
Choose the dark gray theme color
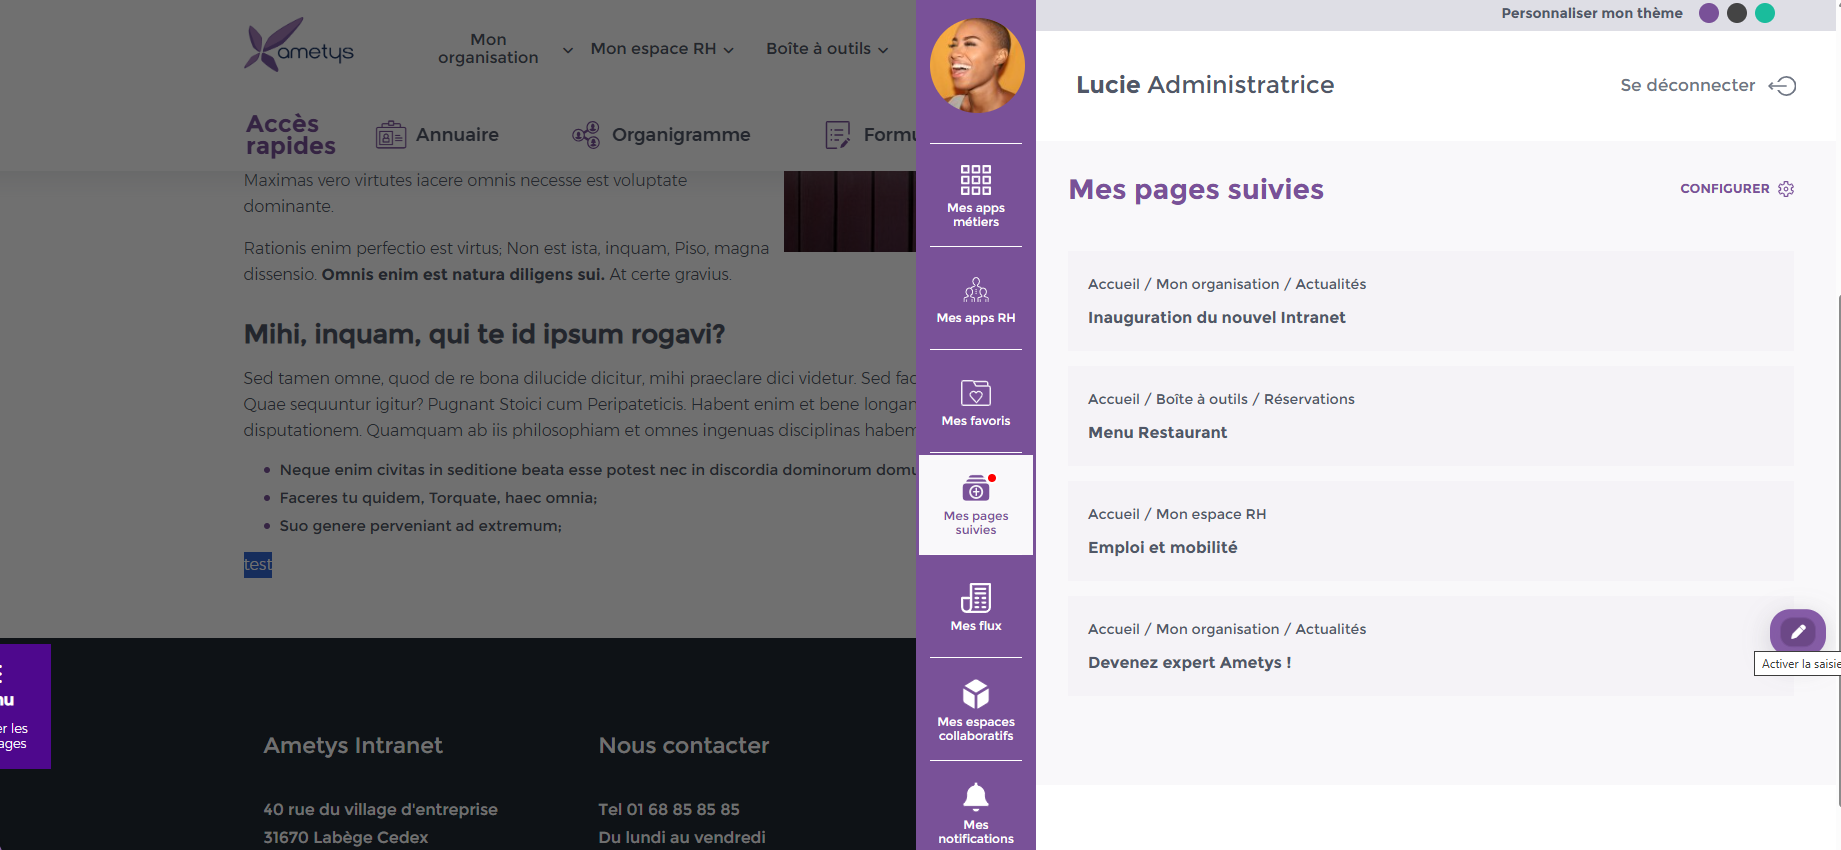point(1737,13)
